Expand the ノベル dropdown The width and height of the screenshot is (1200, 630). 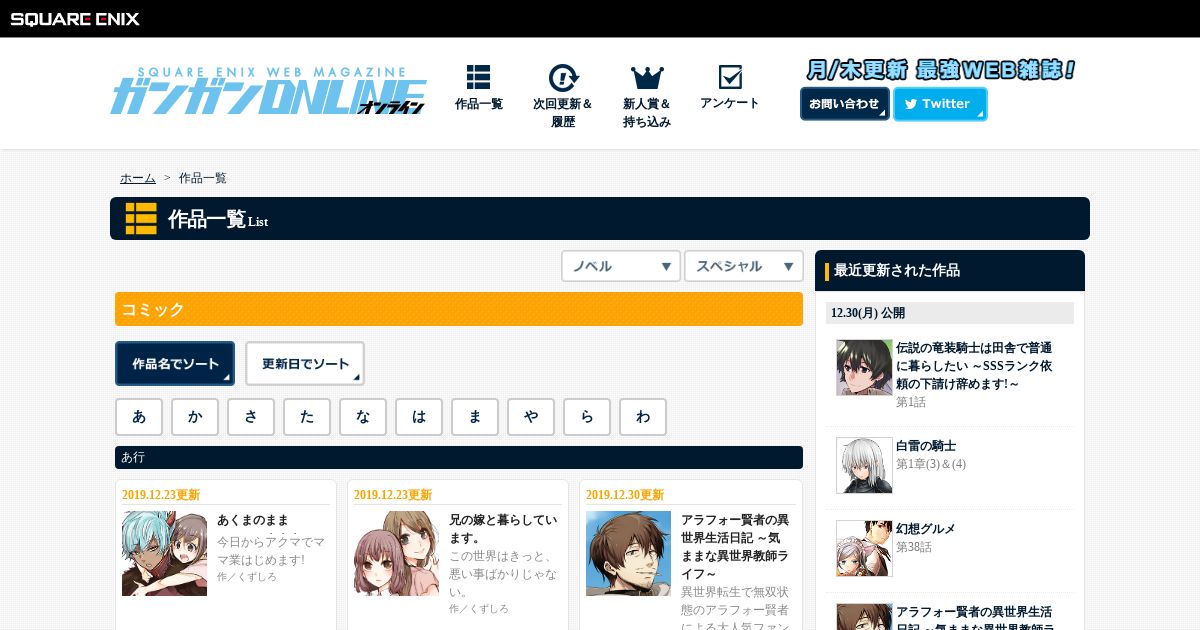click(x=621, y=266)
